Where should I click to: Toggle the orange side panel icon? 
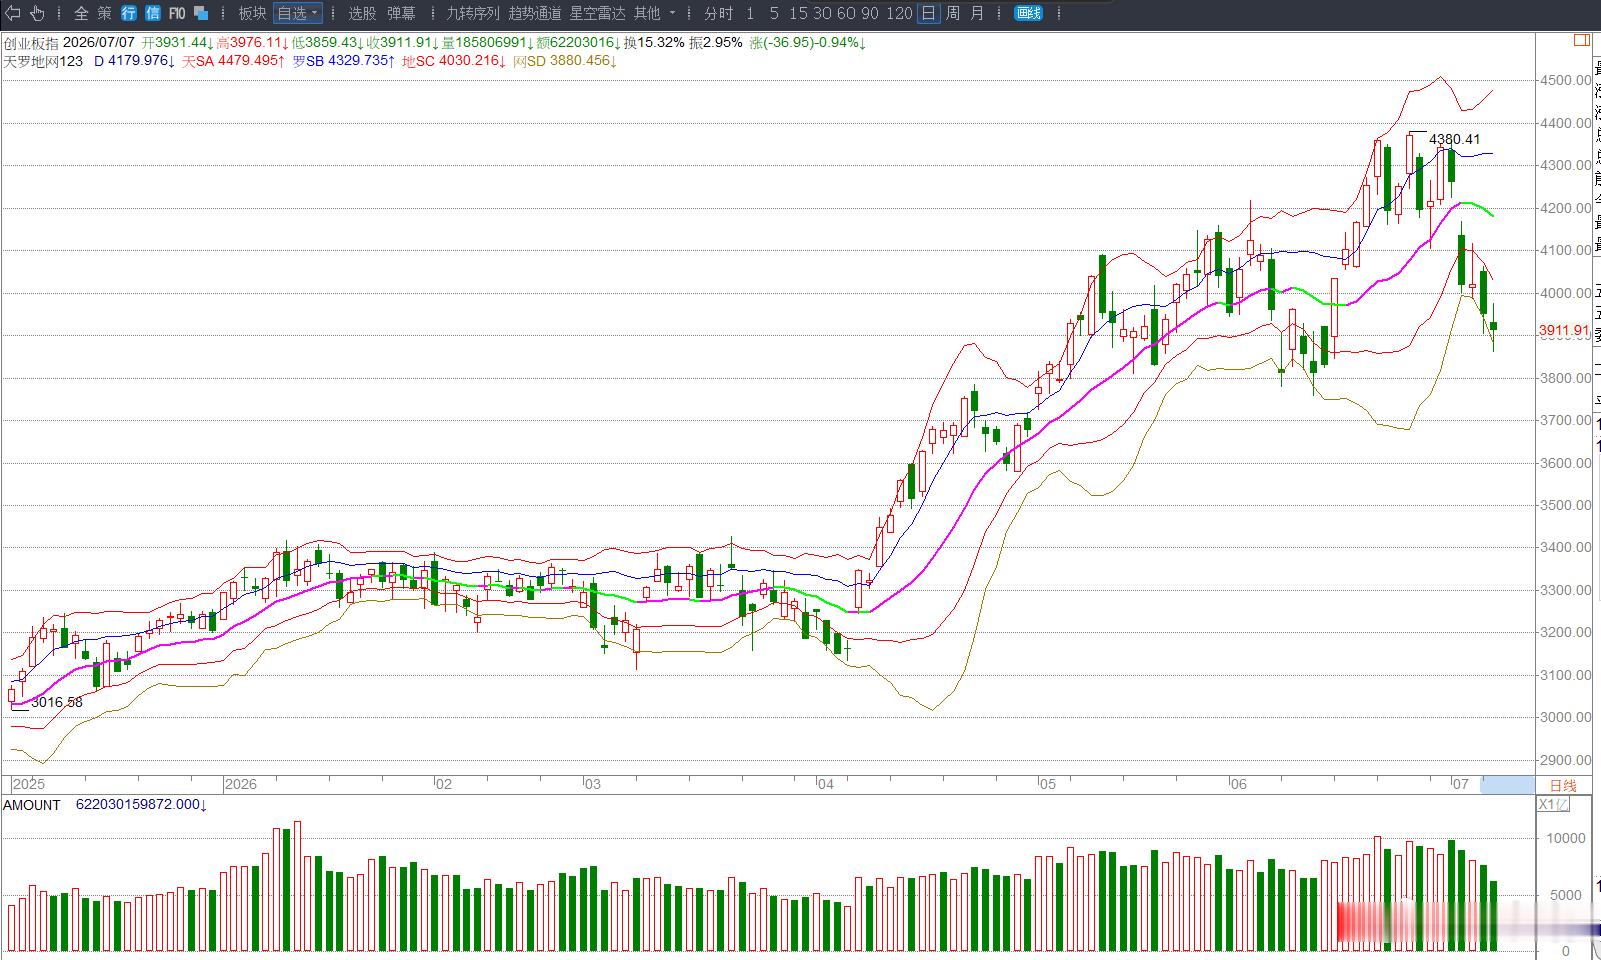1581,41
